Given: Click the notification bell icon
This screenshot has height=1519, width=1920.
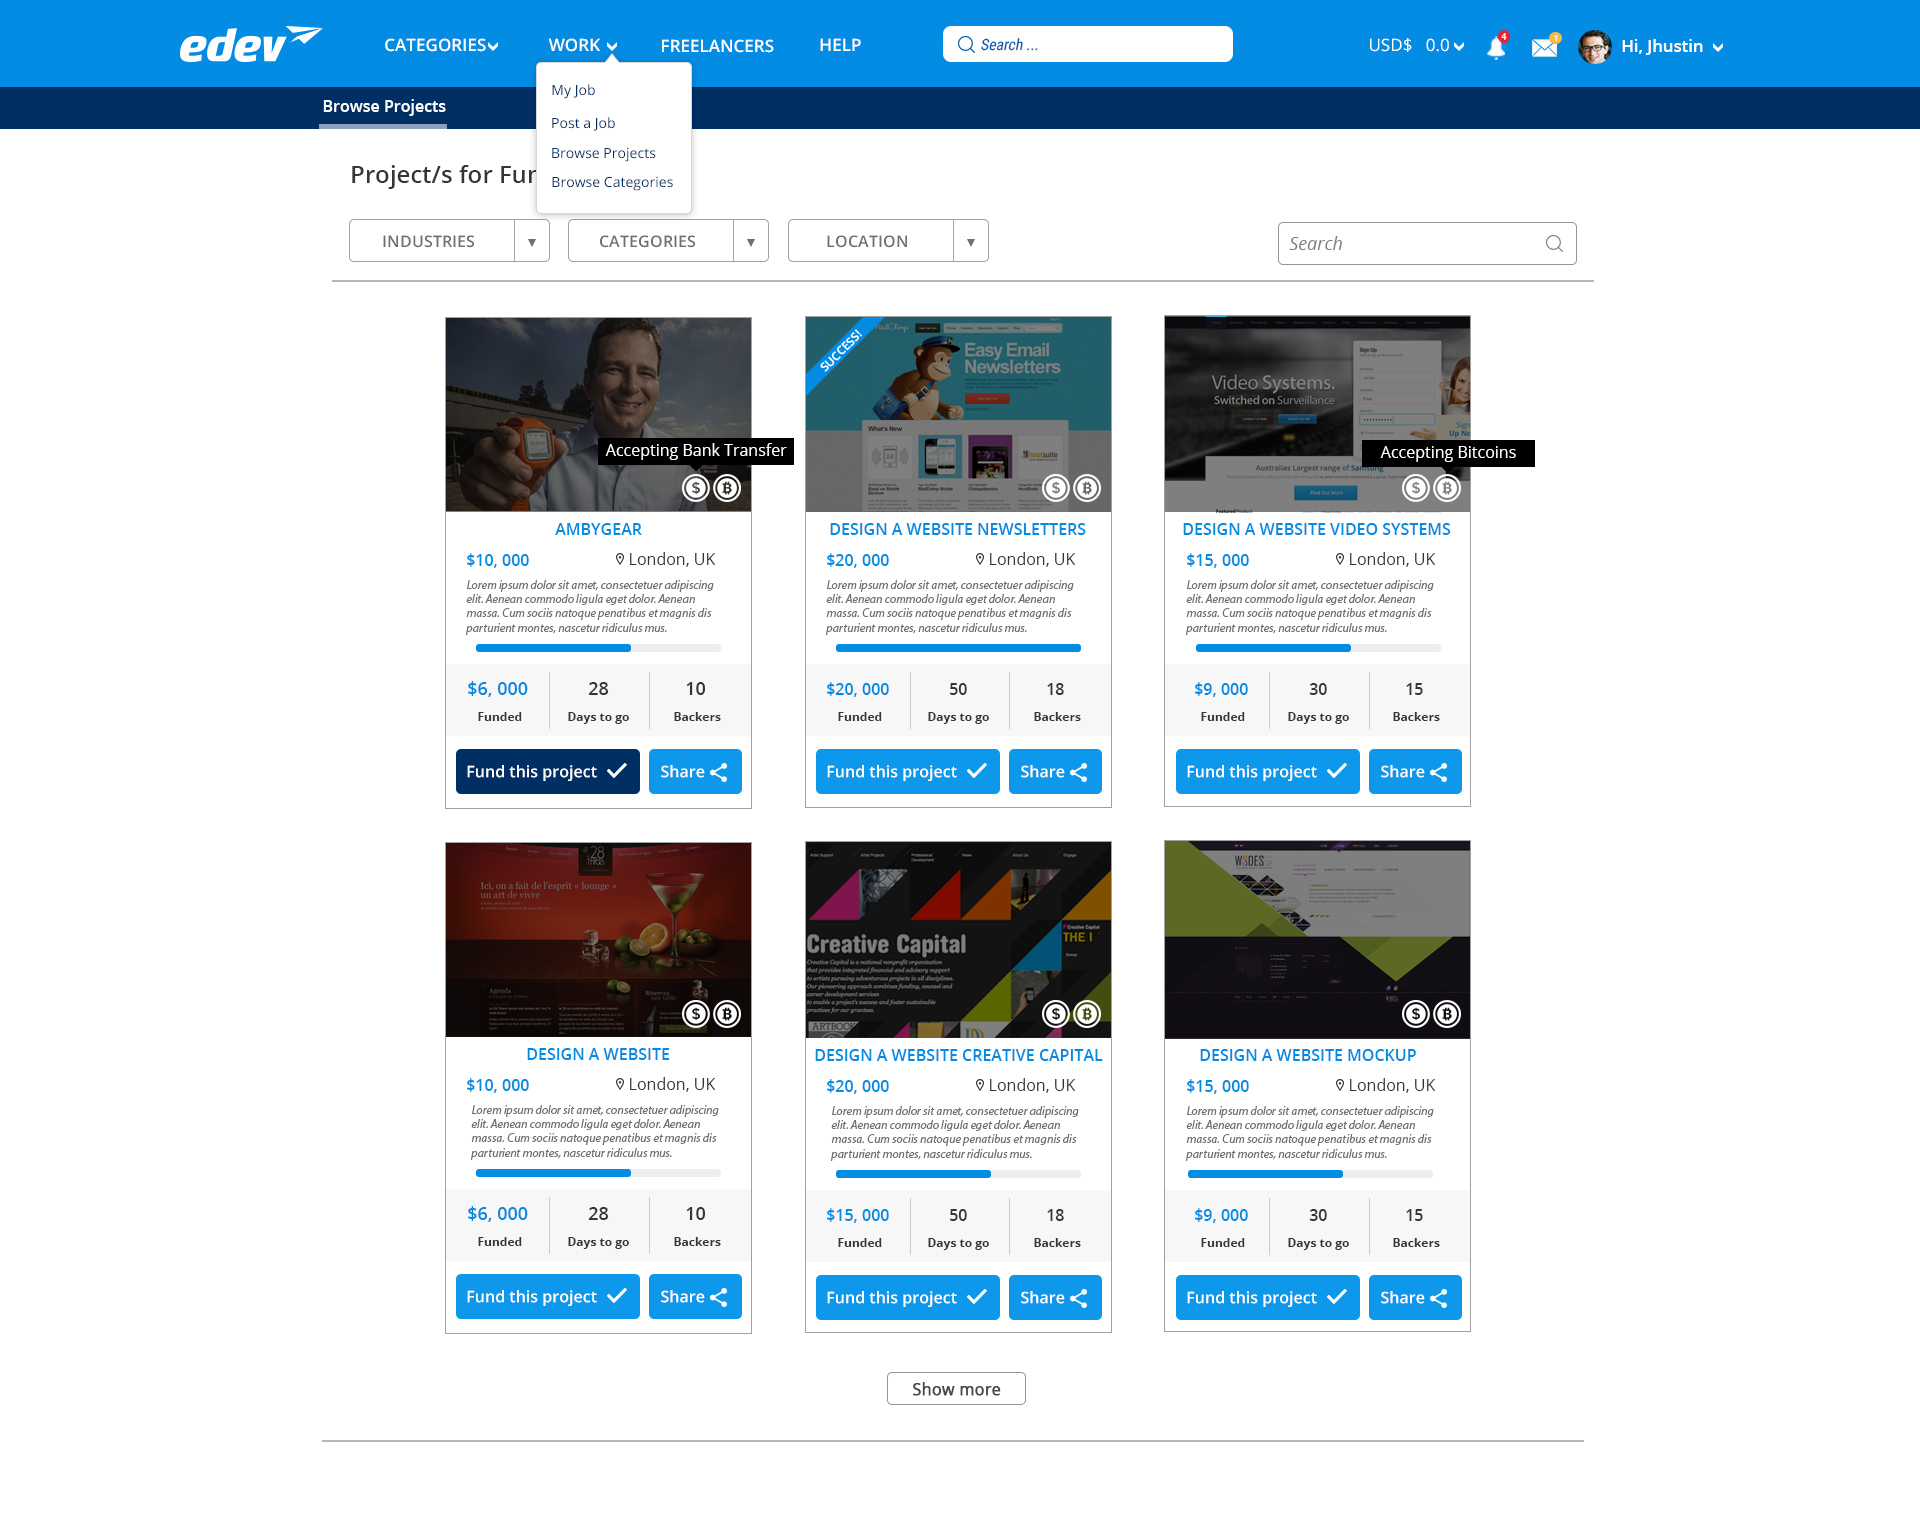Looking at the screenshot, I should 1496,47.
